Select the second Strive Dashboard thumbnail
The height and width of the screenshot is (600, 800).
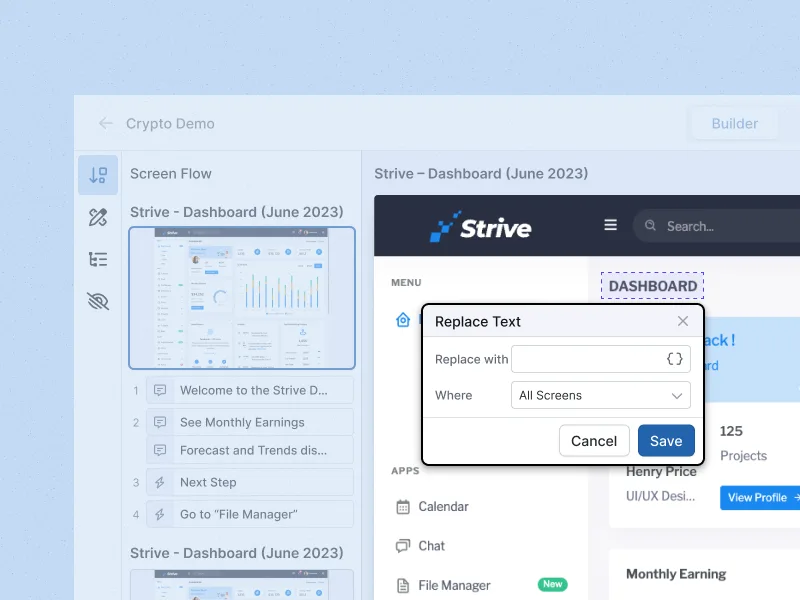pos(242,585)
